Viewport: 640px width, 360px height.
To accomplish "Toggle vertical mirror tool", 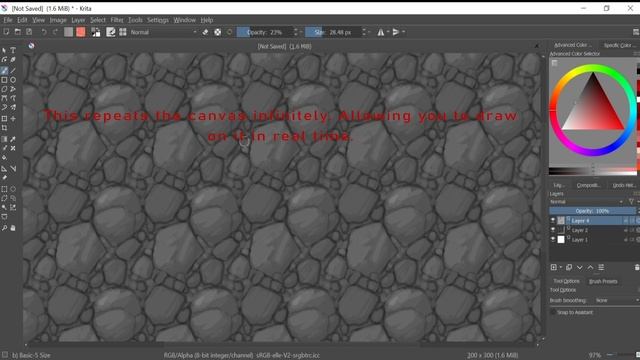I will pyautogui.click(x=396, y=32).
